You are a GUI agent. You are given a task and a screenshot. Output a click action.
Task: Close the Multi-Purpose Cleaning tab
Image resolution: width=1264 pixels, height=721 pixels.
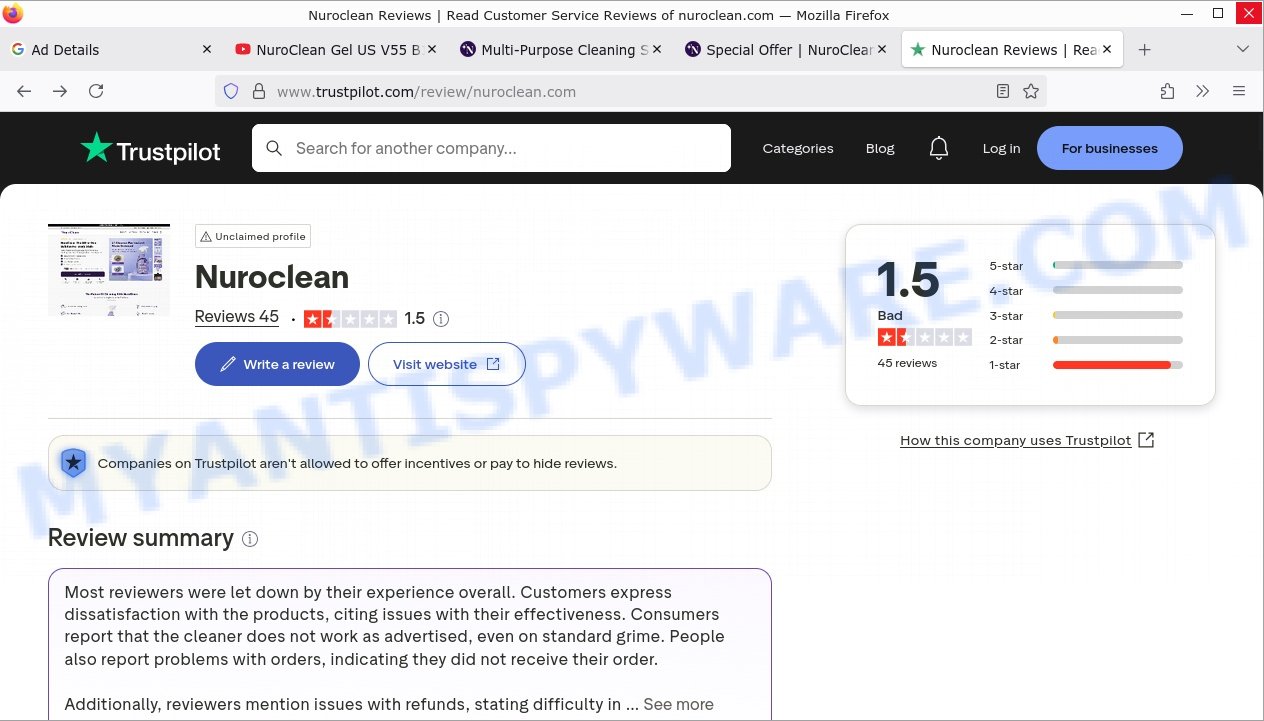657,49
